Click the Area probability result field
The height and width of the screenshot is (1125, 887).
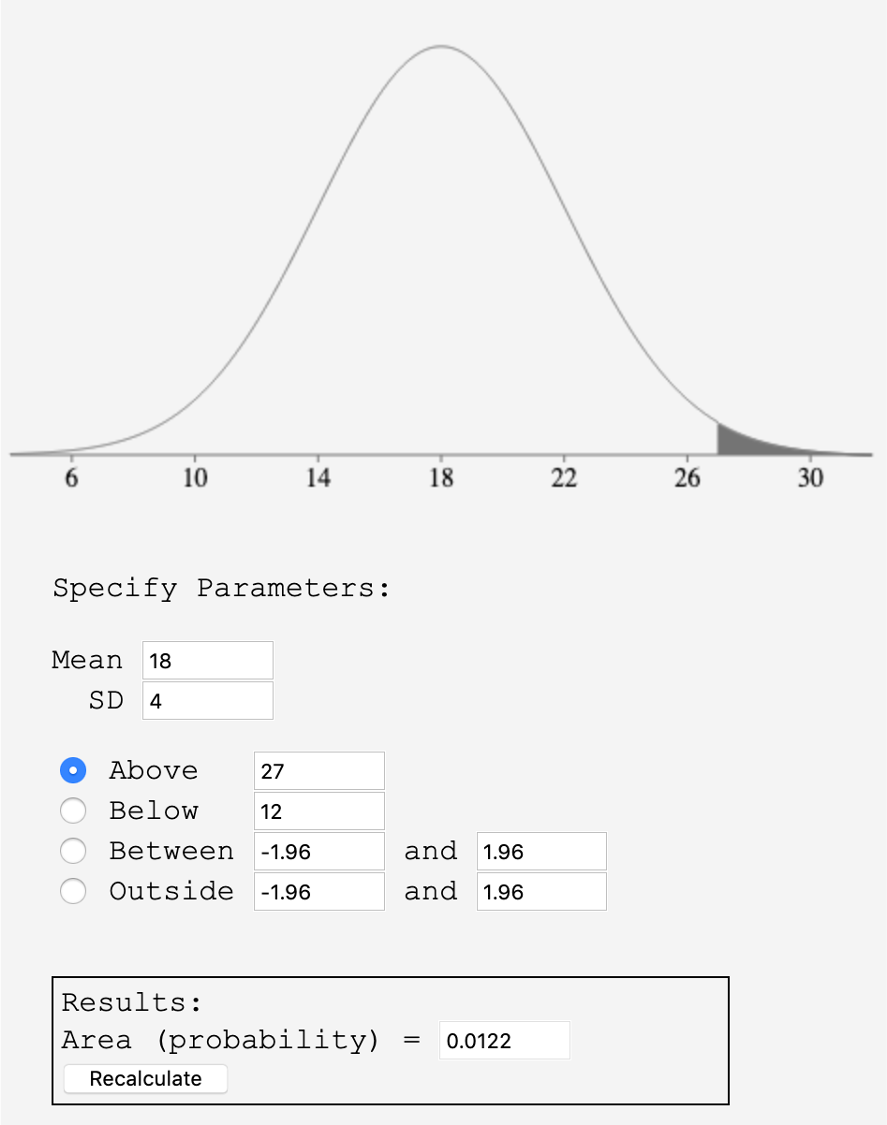504,1040
